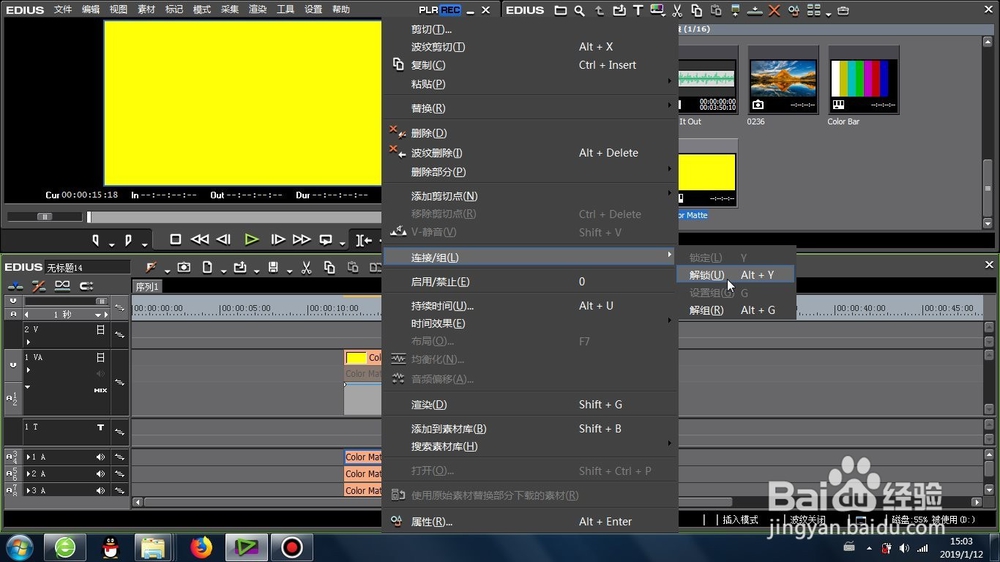Toggle the insert/overwrite mode icon
Viewport: 1000px width, 562px height.
pyautogui.click(x=15, y=286)
